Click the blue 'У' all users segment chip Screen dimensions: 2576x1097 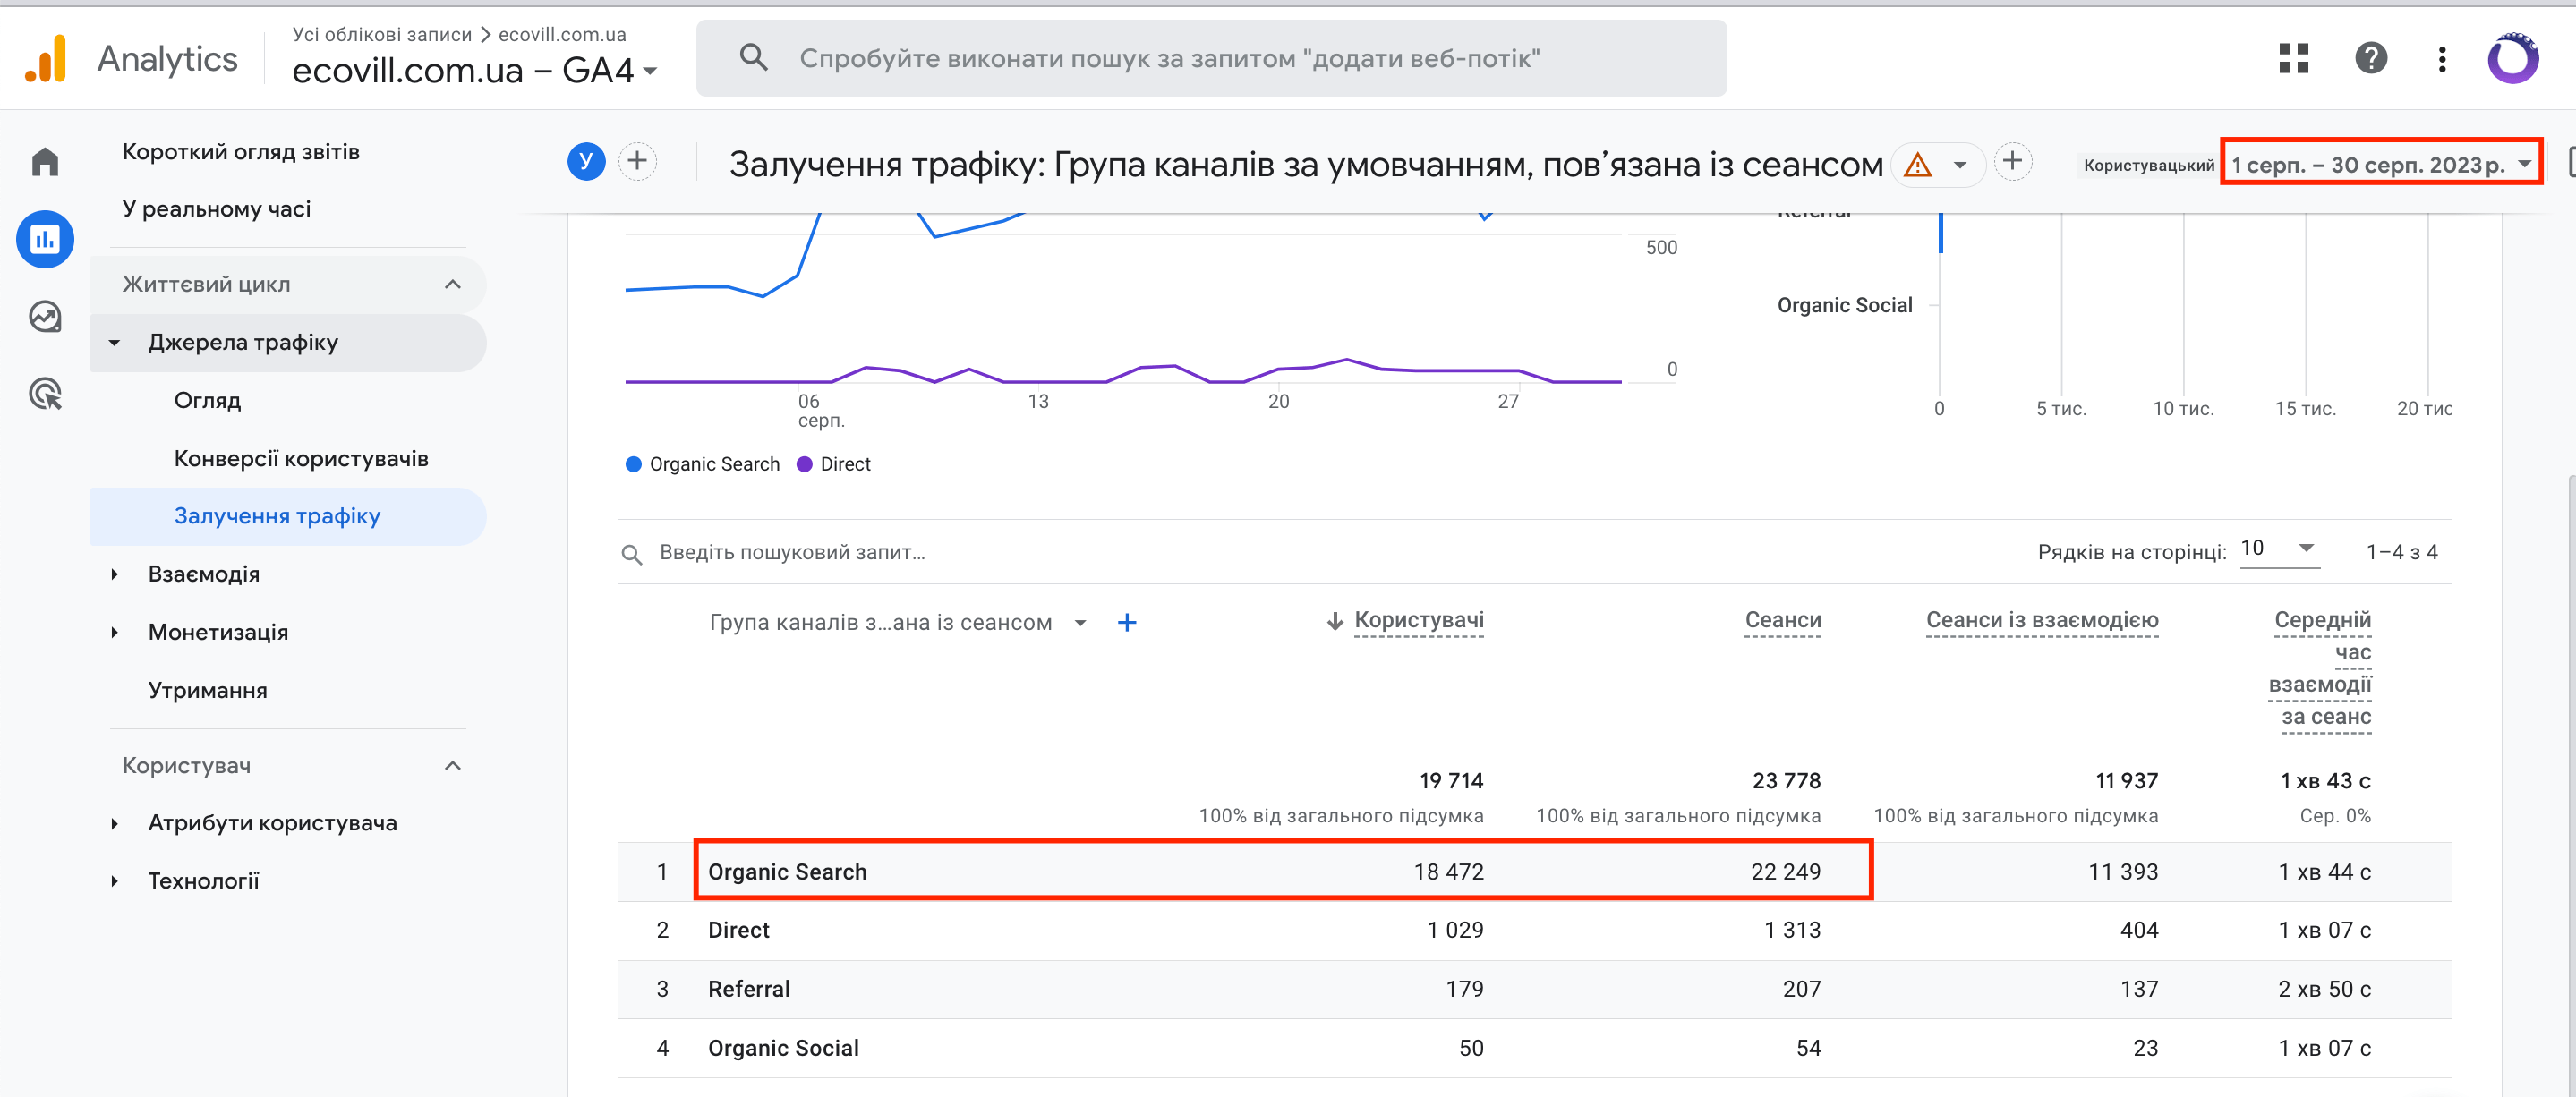pos(586,161)
